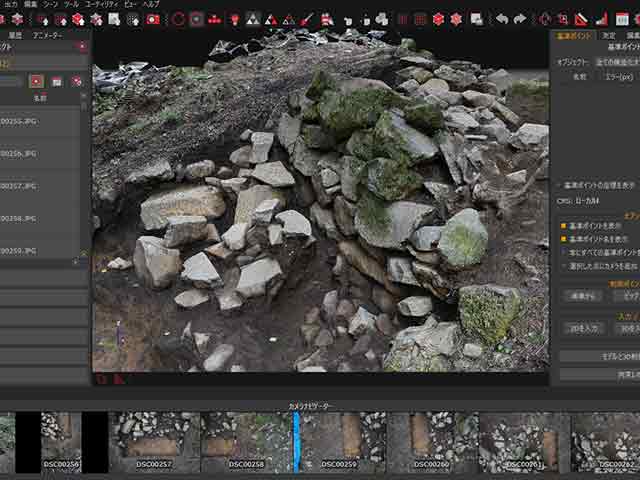Open the DSC00260 thumbnail
Viewport: 640px width, 480px height.
tap(432, 442)
